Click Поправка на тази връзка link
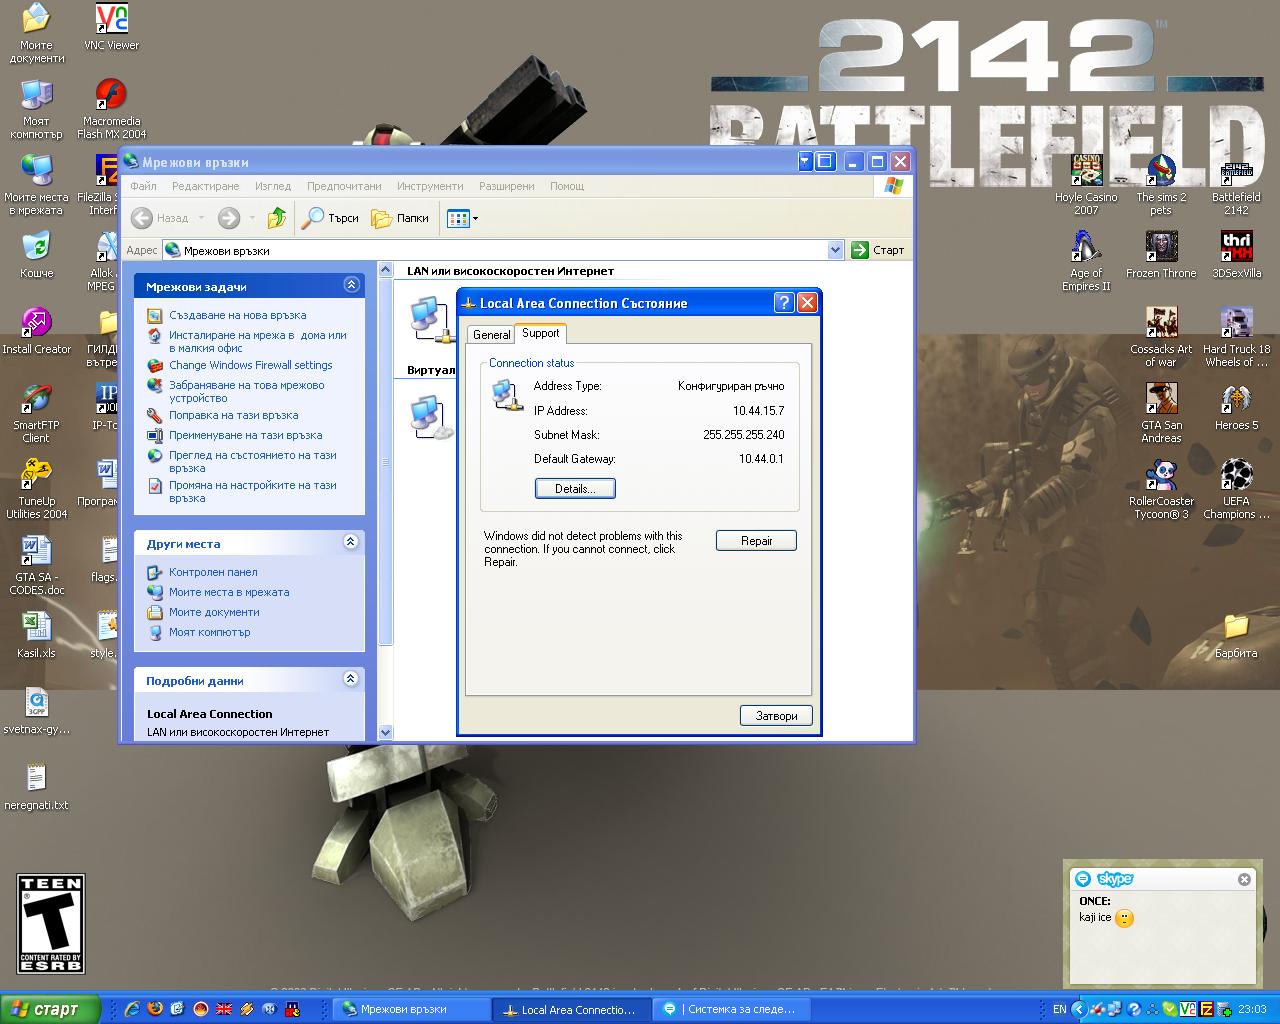The image size is (1280, 1024). click(233, 415)
